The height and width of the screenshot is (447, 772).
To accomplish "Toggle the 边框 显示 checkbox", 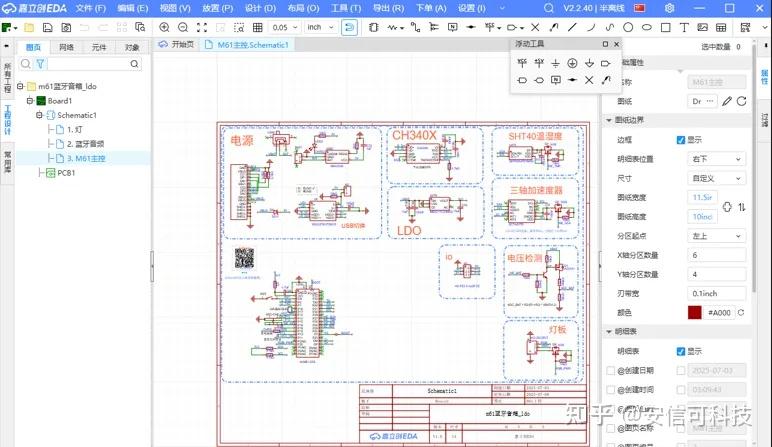I will click(681, 140).
